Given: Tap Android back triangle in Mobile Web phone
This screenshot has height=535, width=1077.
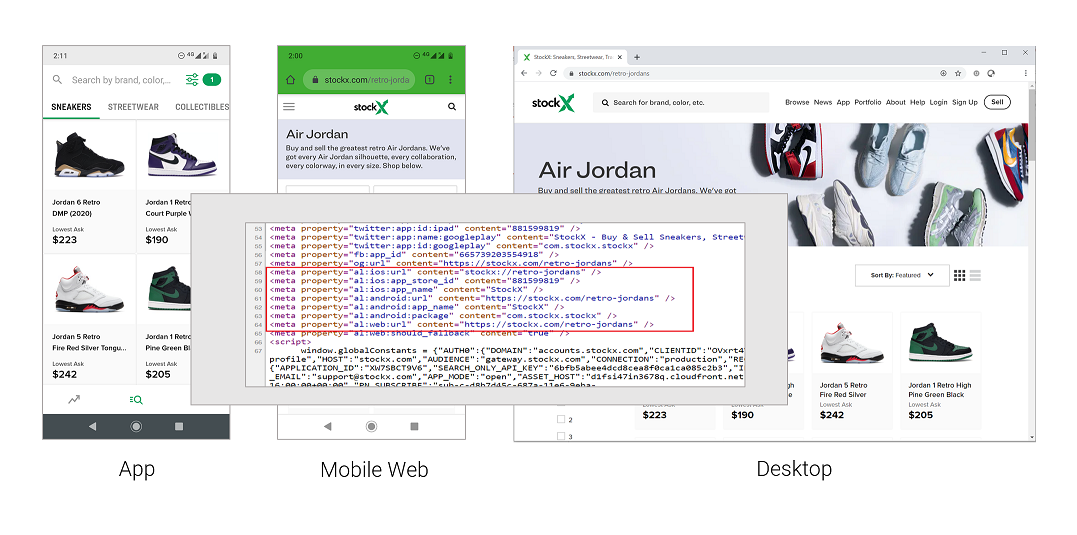Looking at the screenshot, I should pyautogui.click(x=328, y=426).
